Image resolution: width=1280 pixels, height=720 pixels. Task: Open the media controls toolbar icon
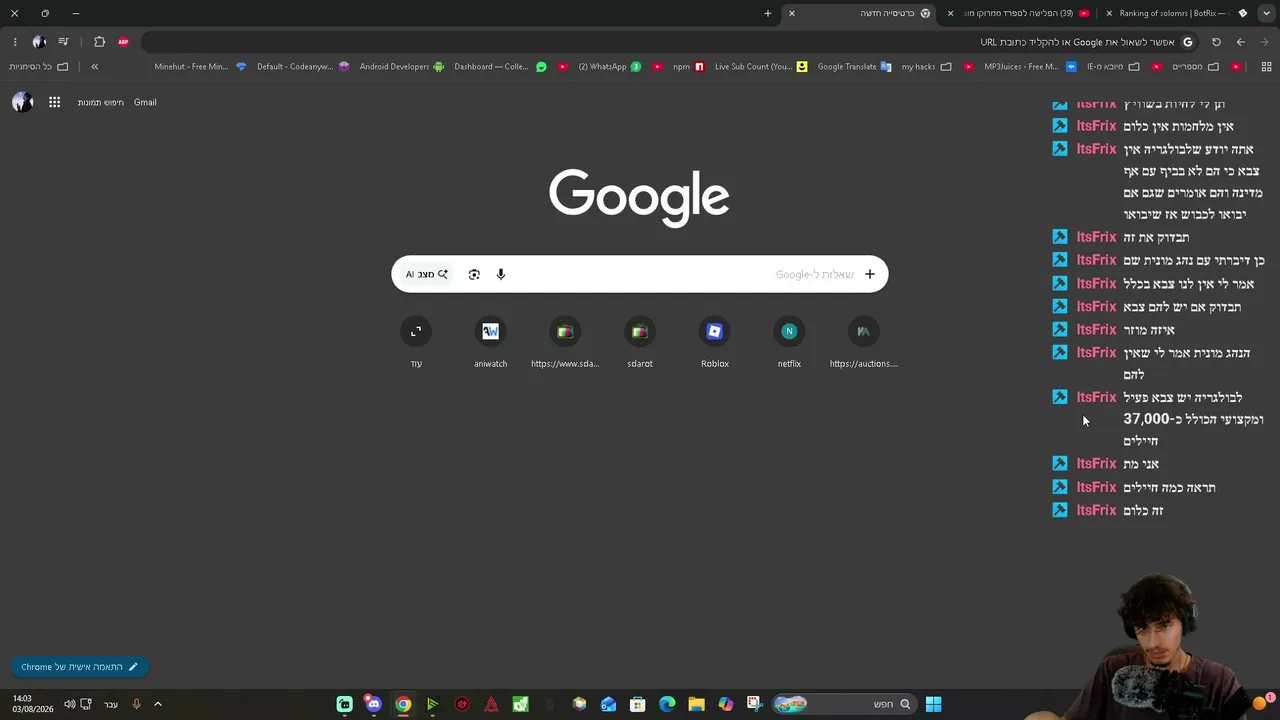point(63,42)
